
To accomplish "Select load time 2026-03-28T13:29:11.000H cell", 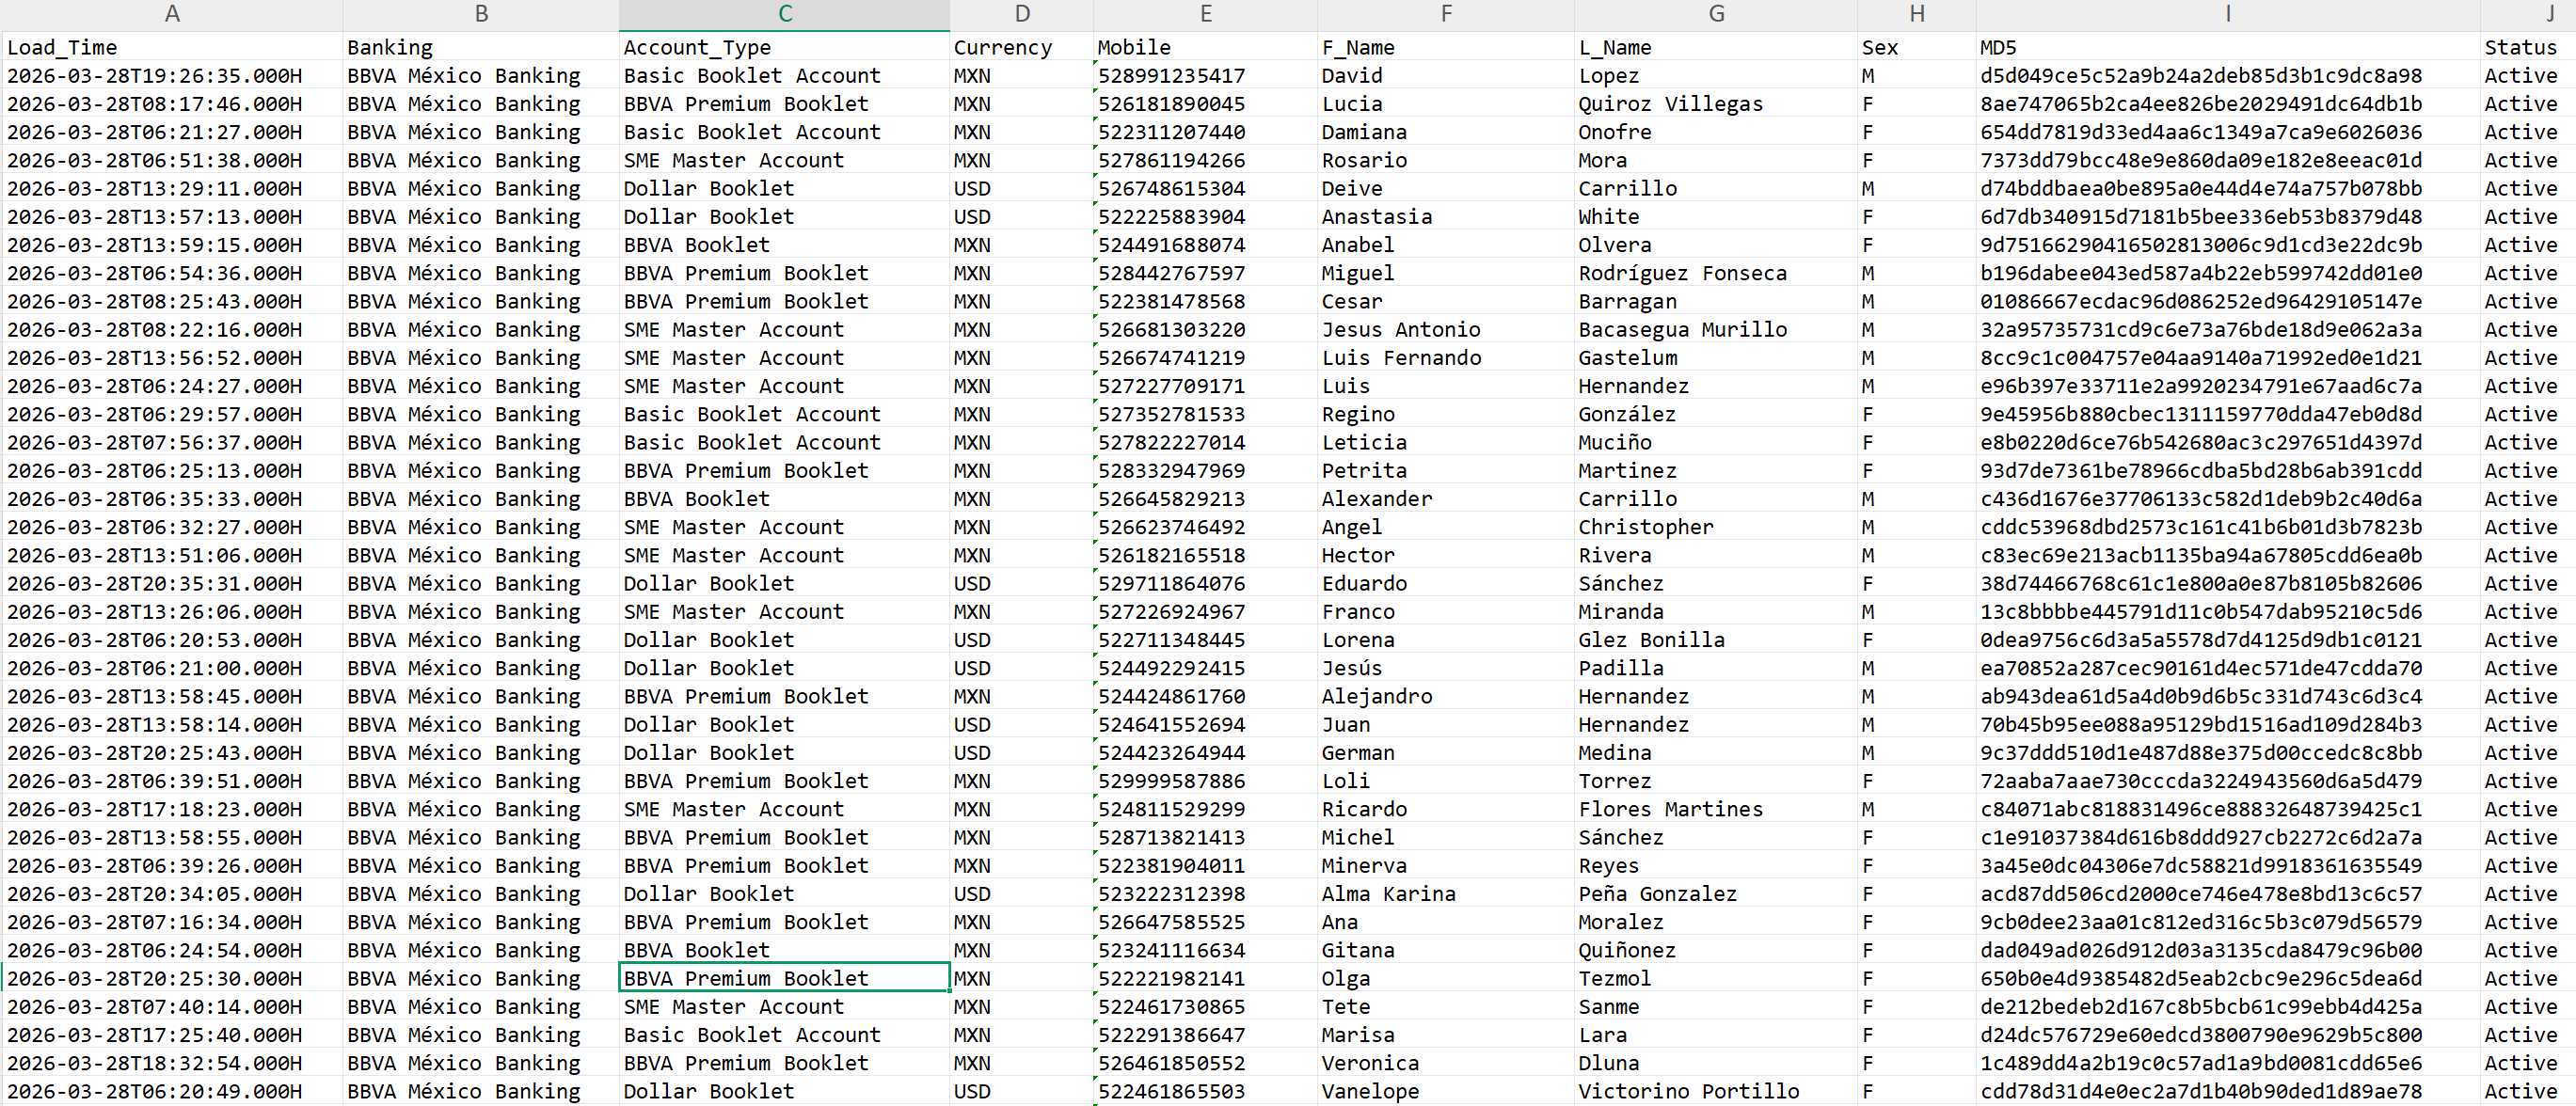I will click(x=172, y=189).
